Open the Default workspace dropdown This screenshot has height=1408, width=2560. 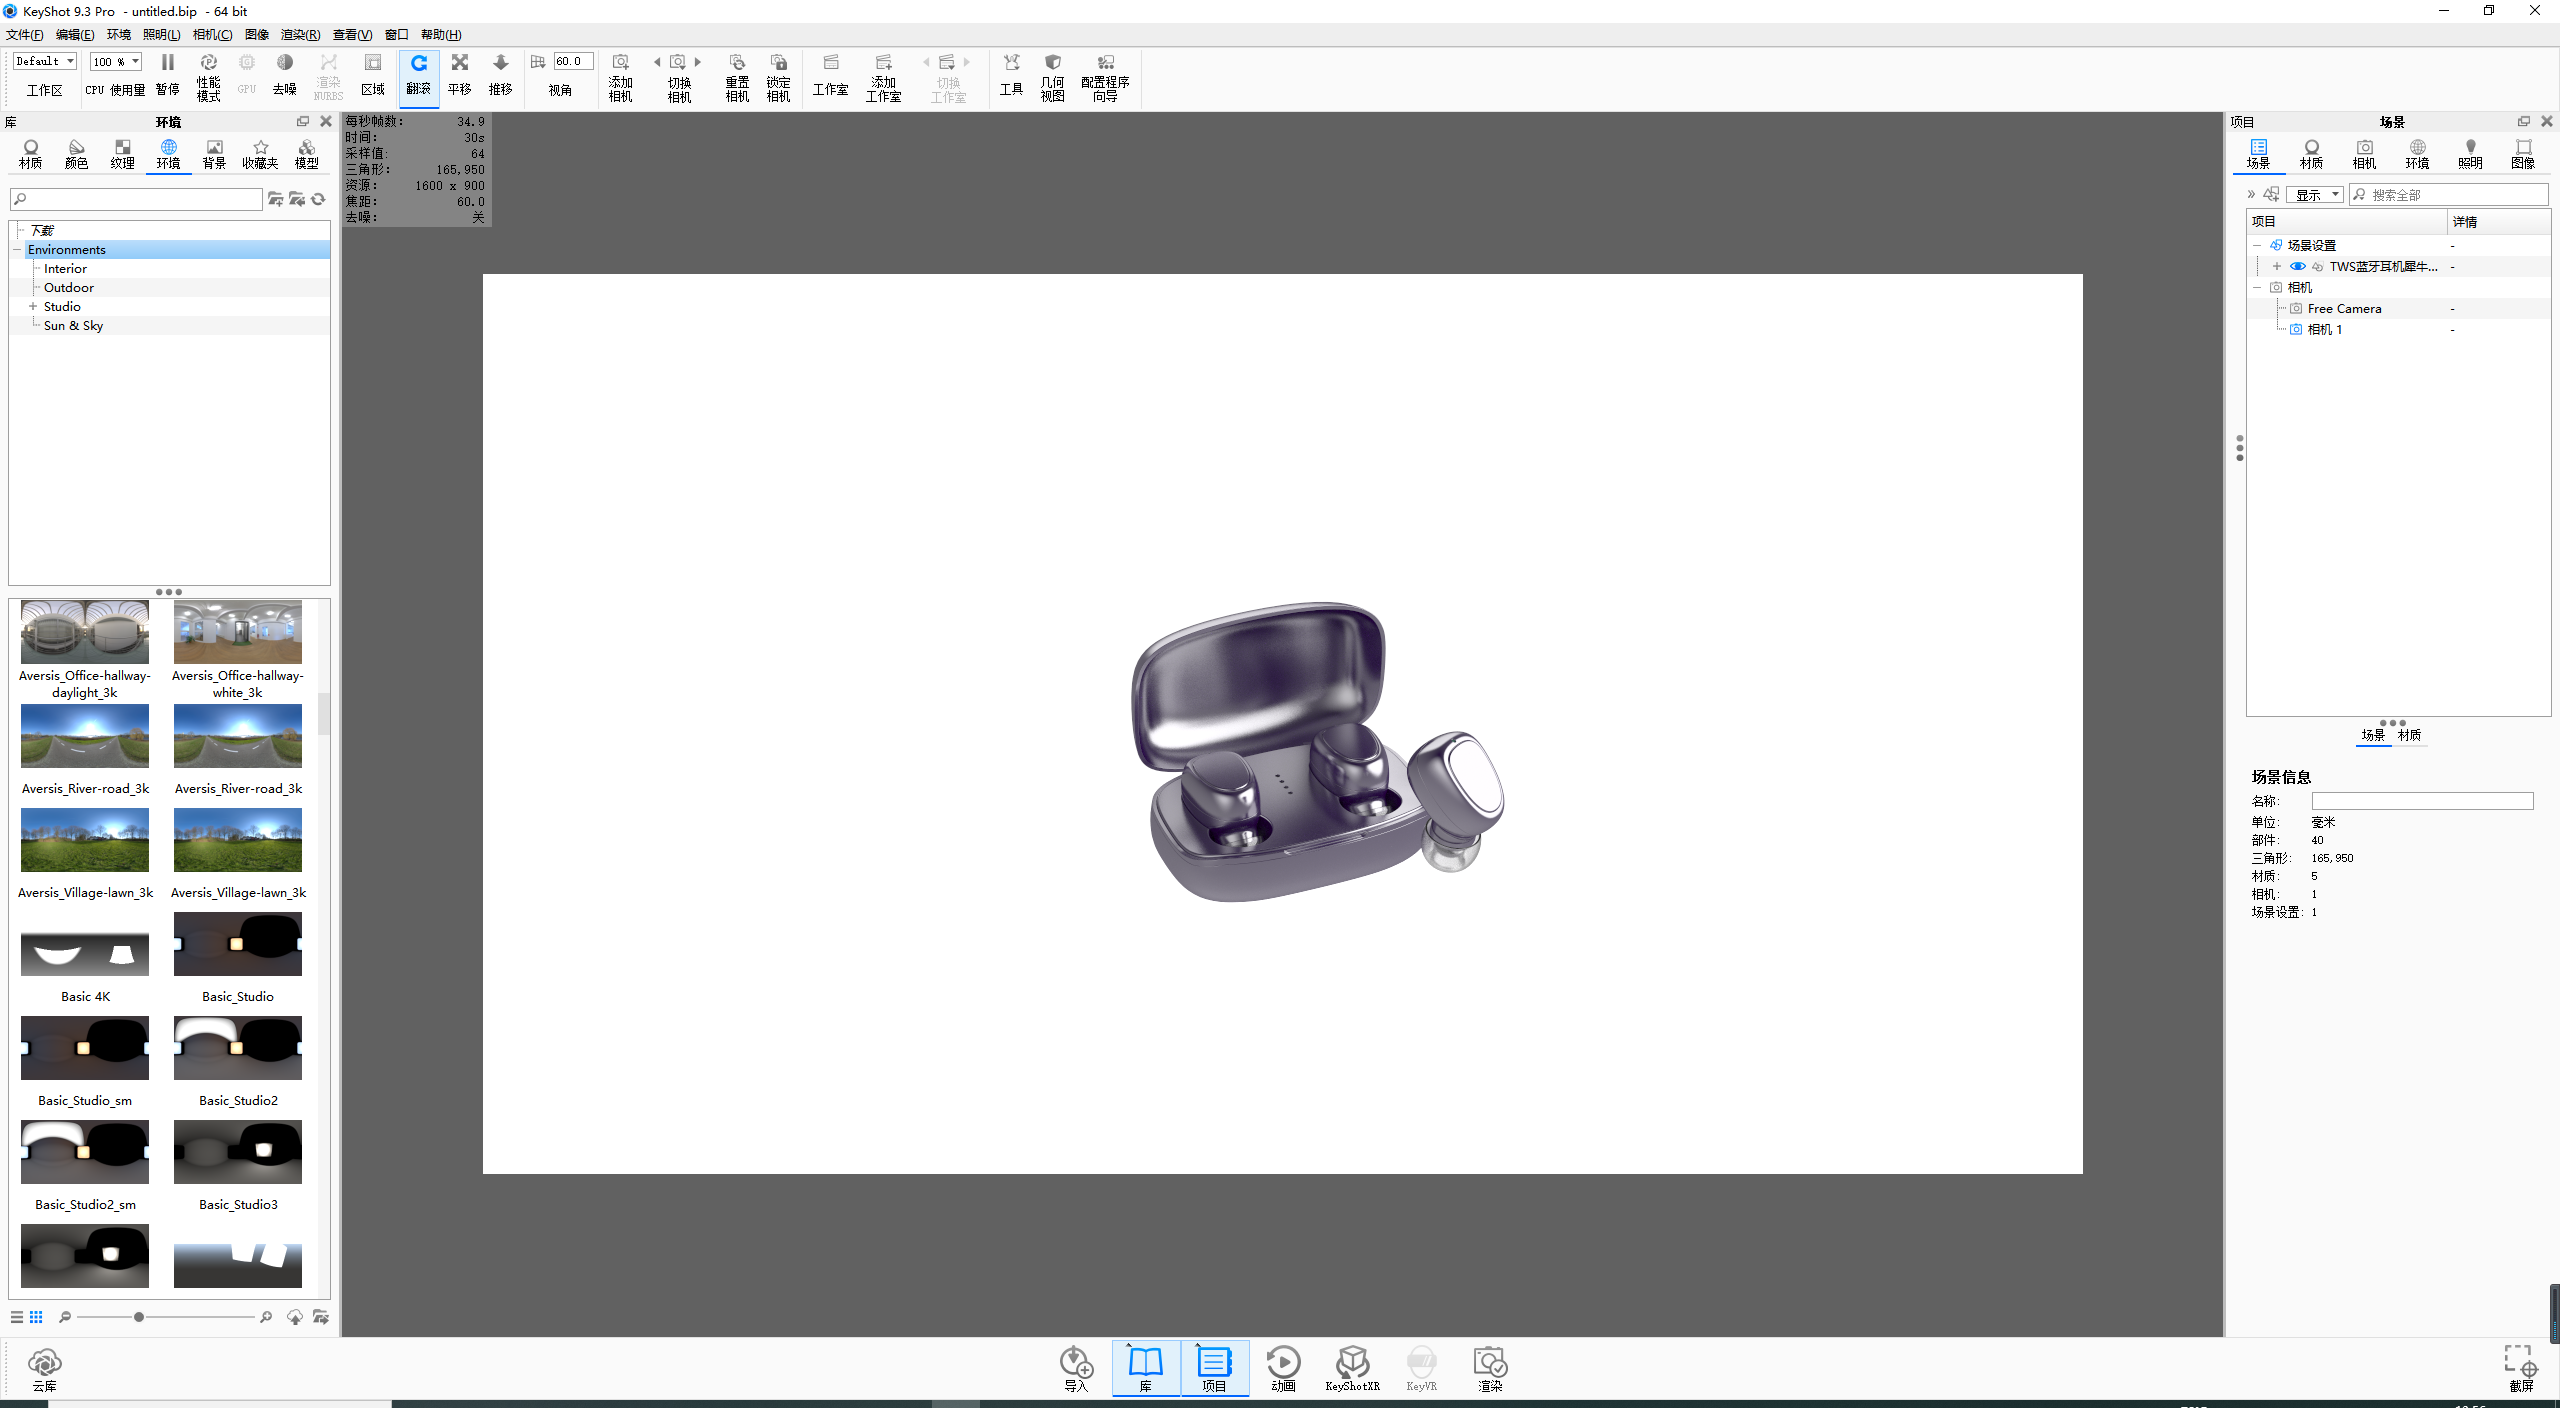[43, 61]
